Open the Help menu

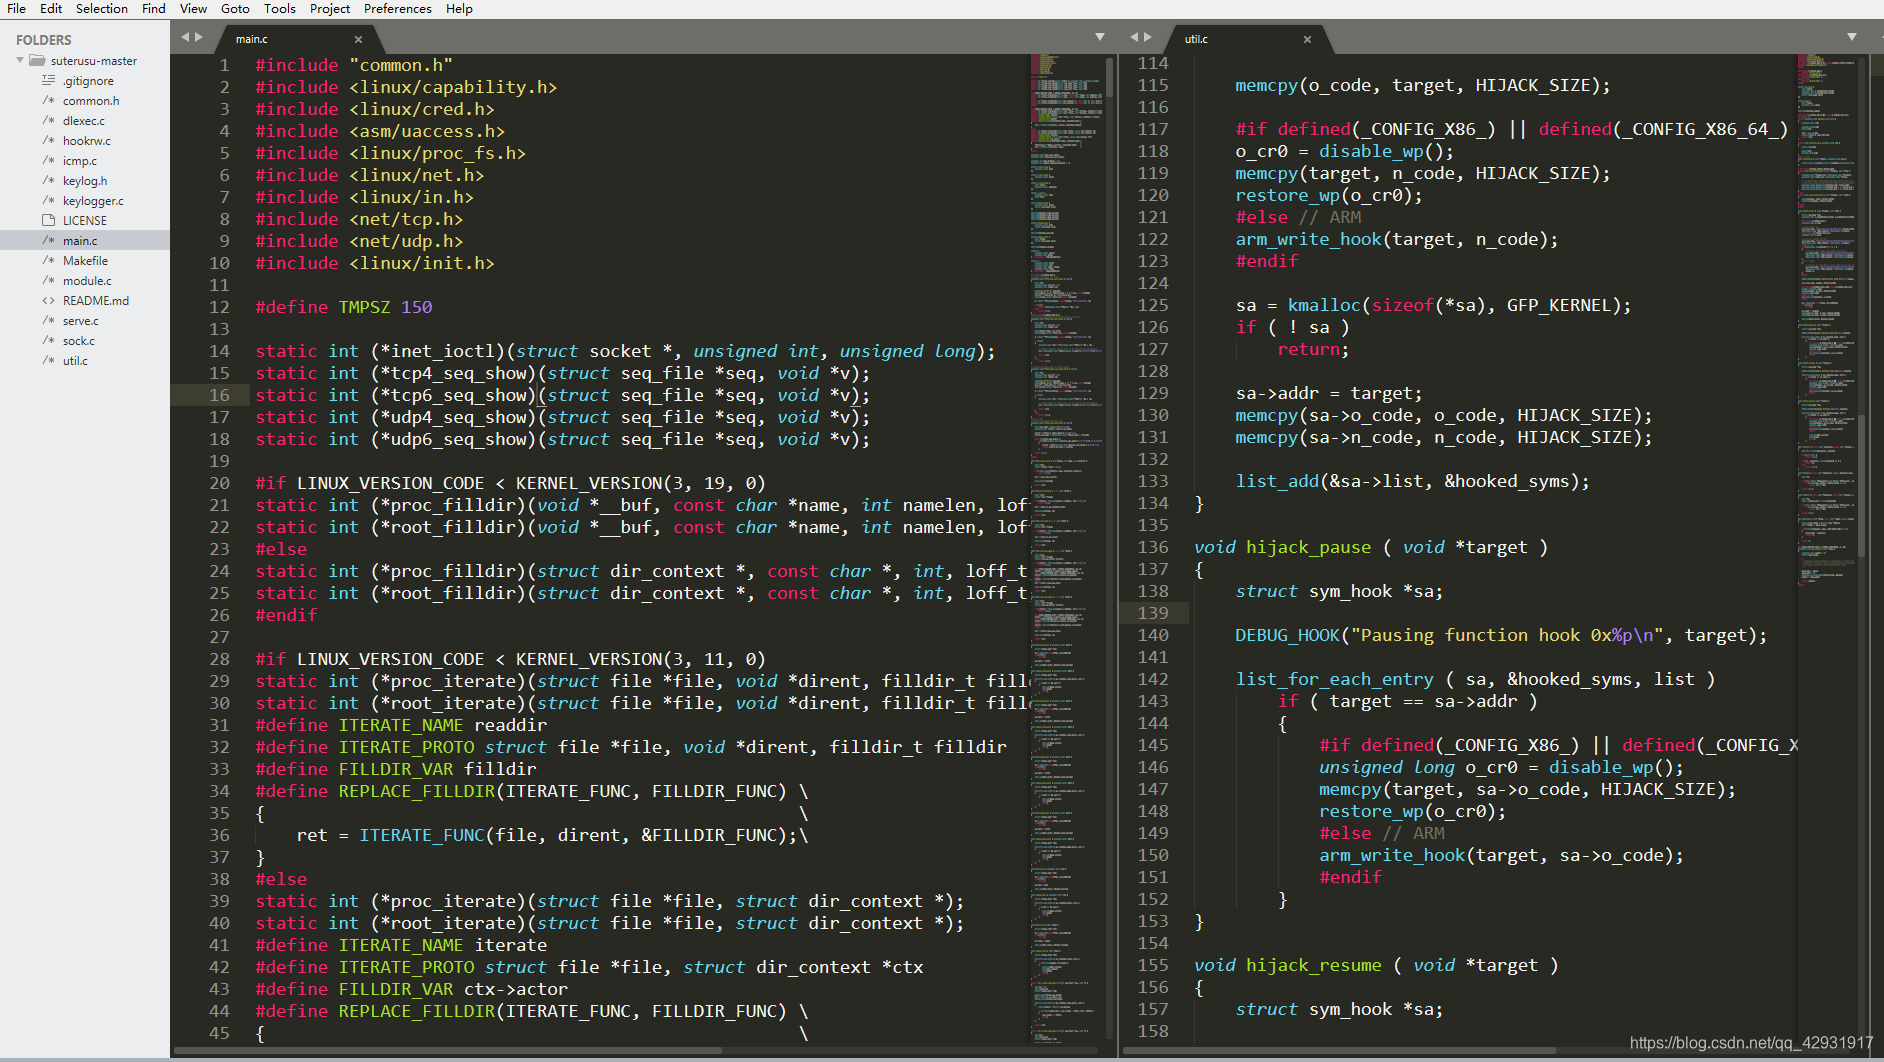[459, 8]
